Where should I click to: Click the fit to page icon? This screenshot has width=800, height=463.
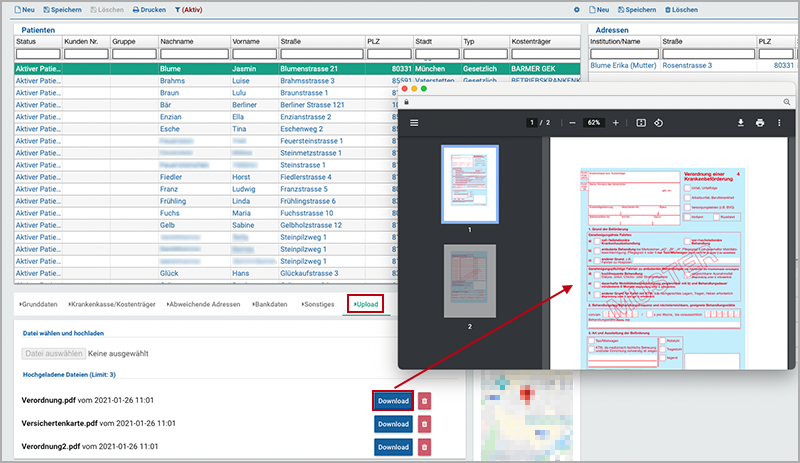[641, 122]
